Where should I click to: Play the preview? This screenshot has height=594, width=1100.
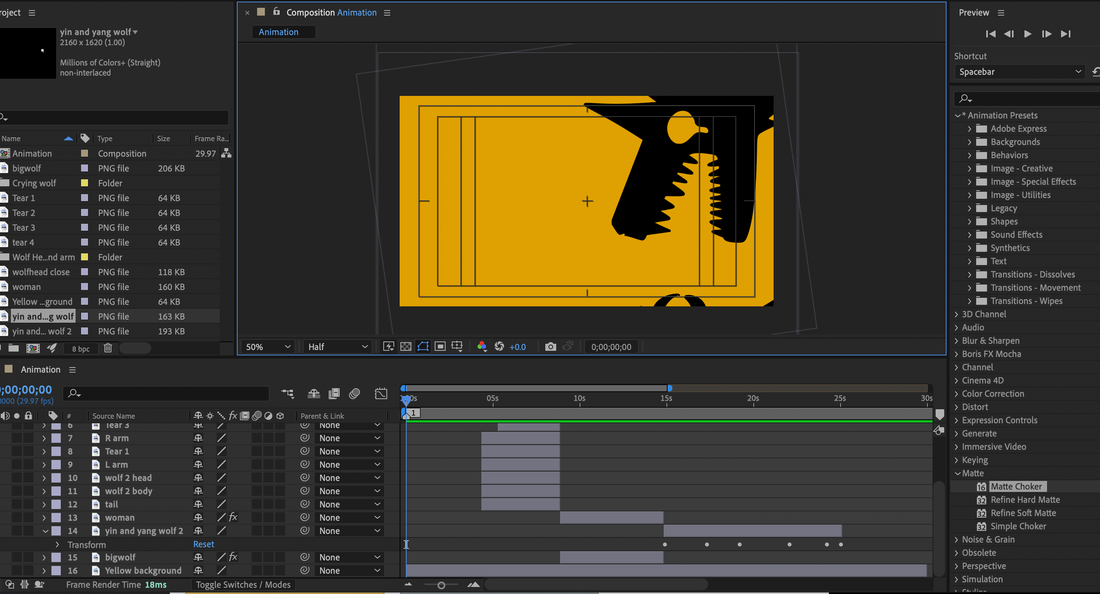[x=1028, y=34]
